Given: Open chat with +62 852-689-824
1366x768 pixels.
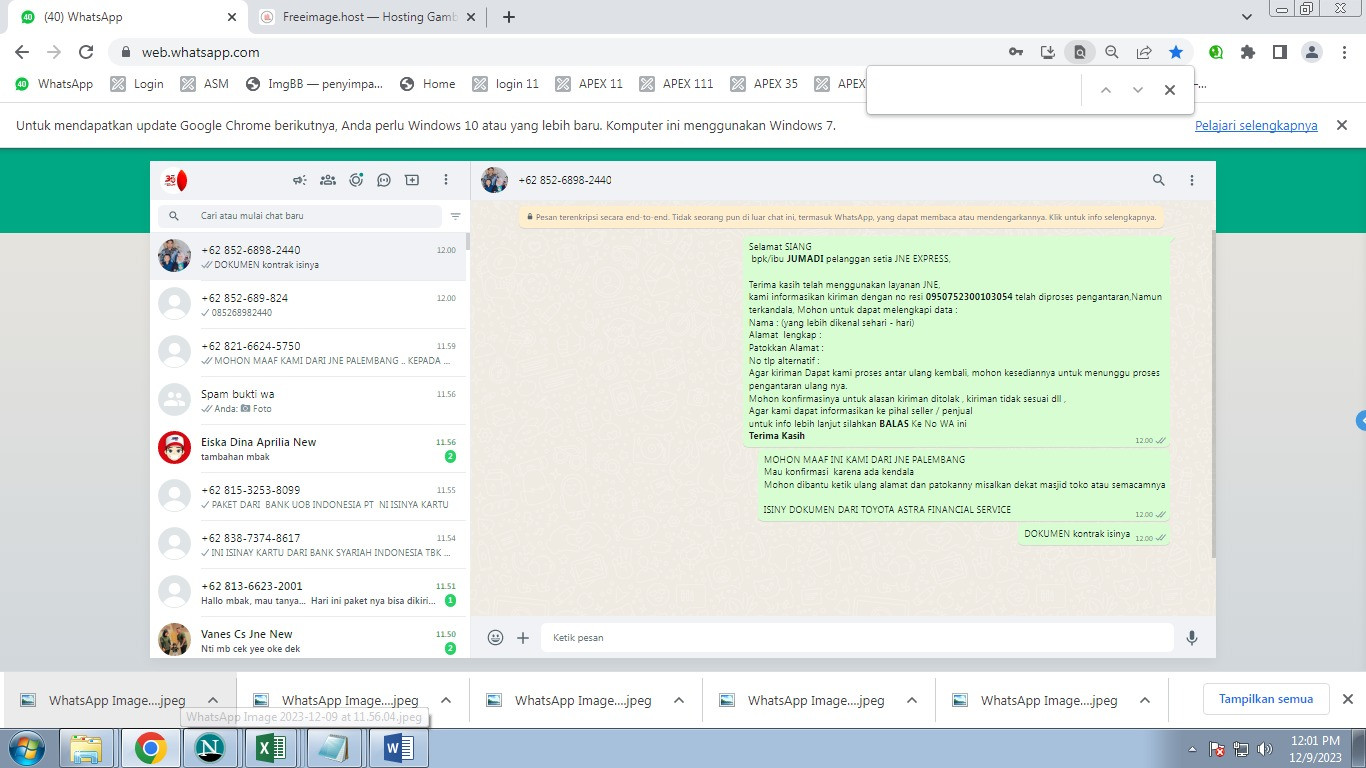Looking at the screenshot, I should click(308, 305).
